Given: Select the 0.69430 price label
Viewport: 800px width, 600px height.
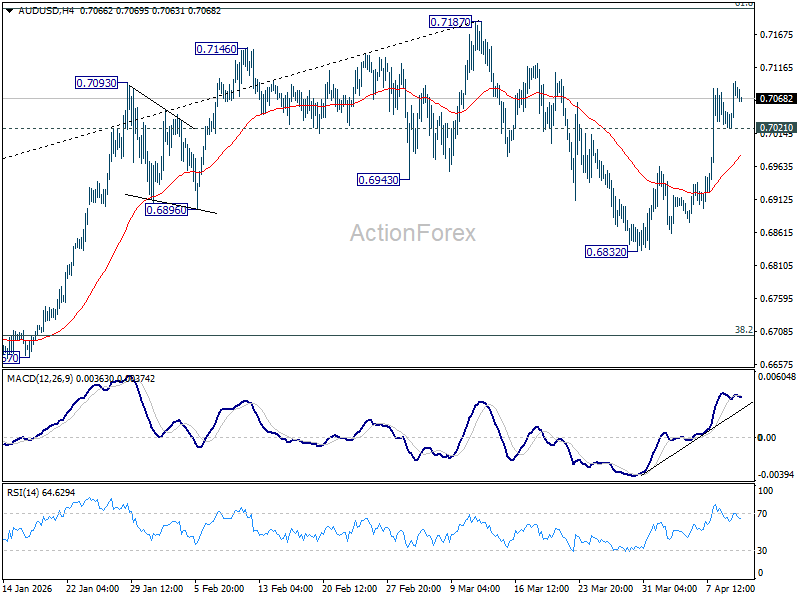Looking at the screenshot, I should point(378,180).
